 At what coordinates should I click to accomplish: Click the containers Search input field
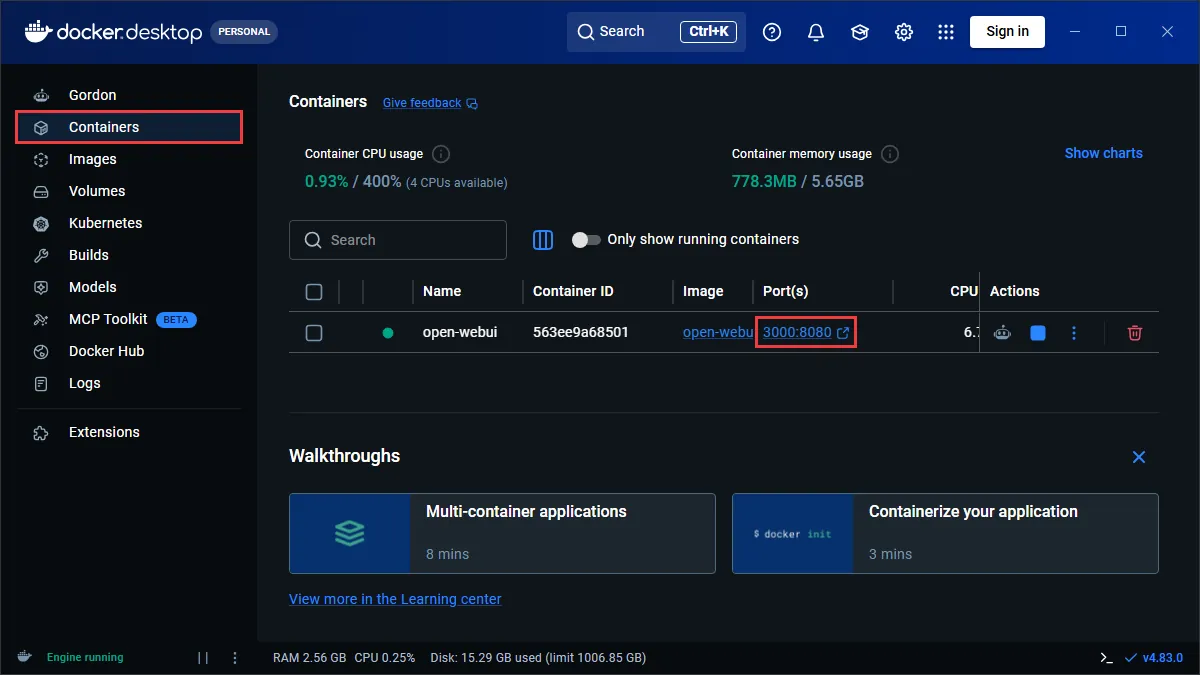tap(398, 240)
